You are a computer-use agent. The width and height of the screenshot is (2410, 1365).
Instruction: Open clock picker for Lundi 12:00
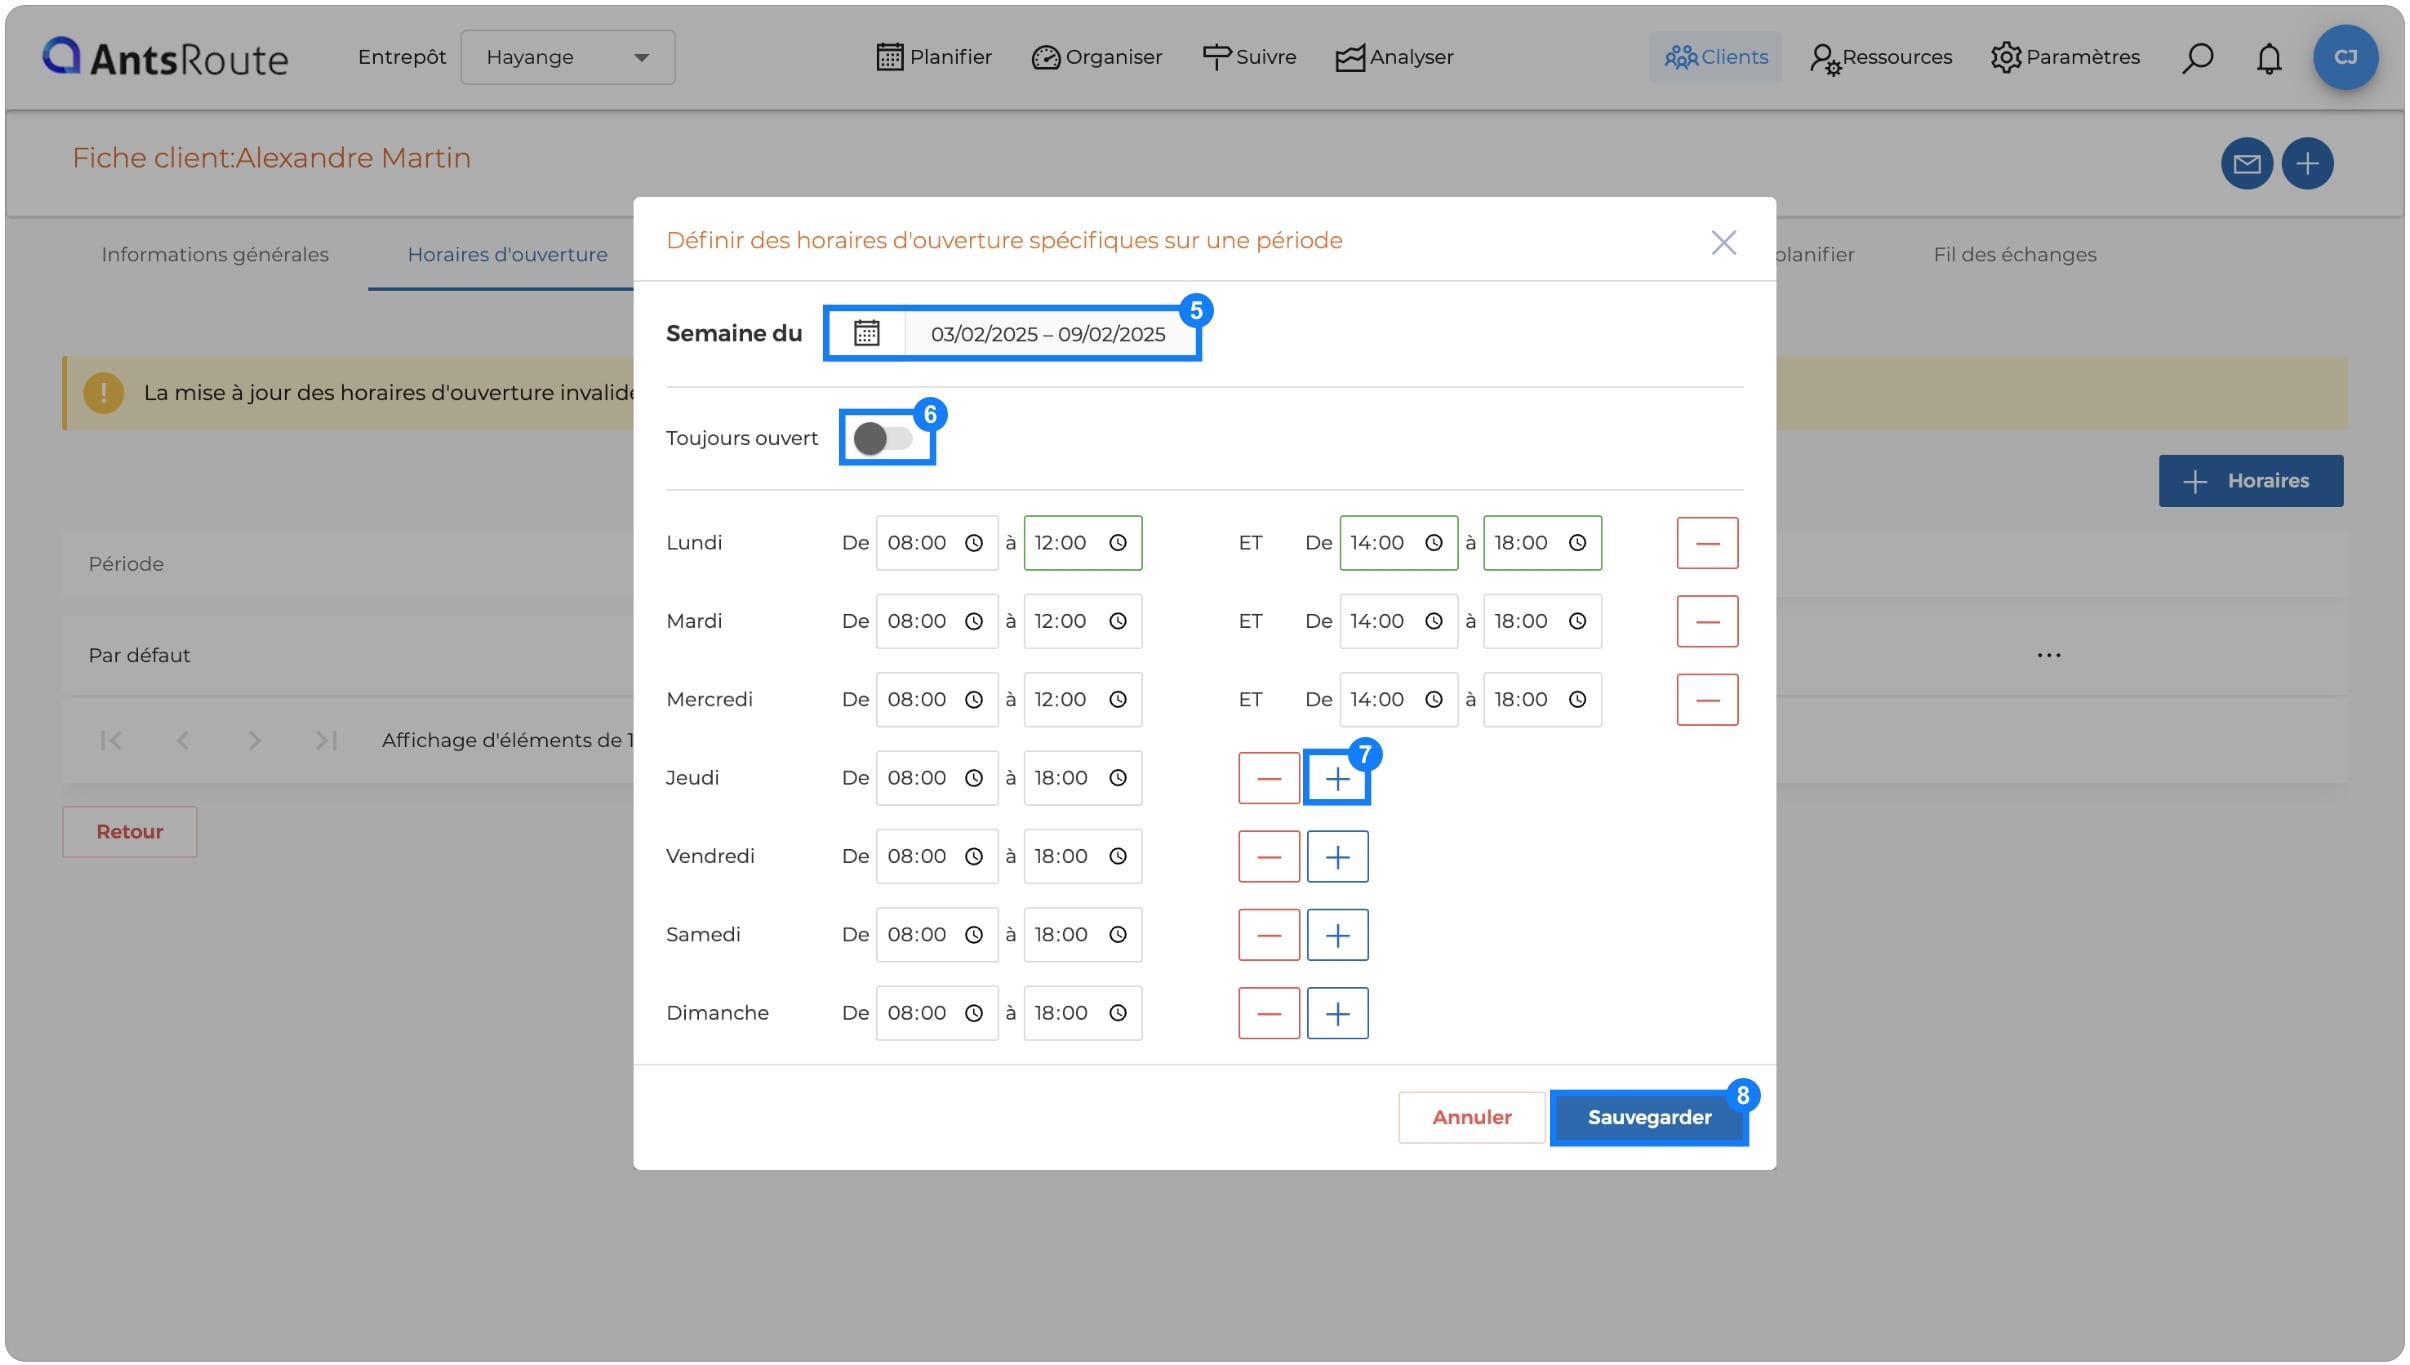[x=1118, y=543]
